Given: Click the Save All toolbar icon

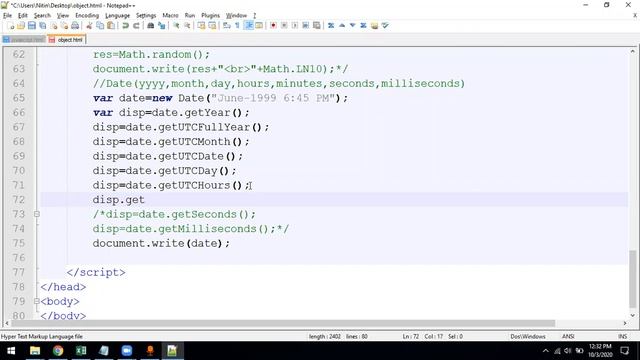Looking at the screenshot, I should (x=42, y=26).
